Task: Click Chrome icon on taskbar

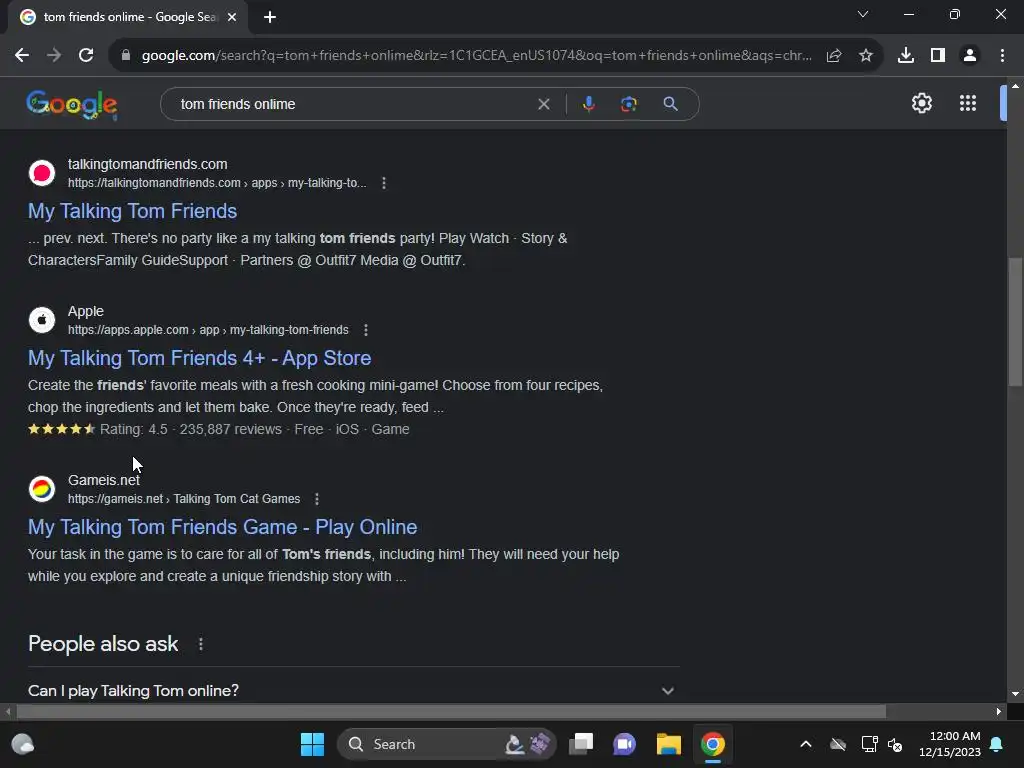Action: click(x=712, y=744)
